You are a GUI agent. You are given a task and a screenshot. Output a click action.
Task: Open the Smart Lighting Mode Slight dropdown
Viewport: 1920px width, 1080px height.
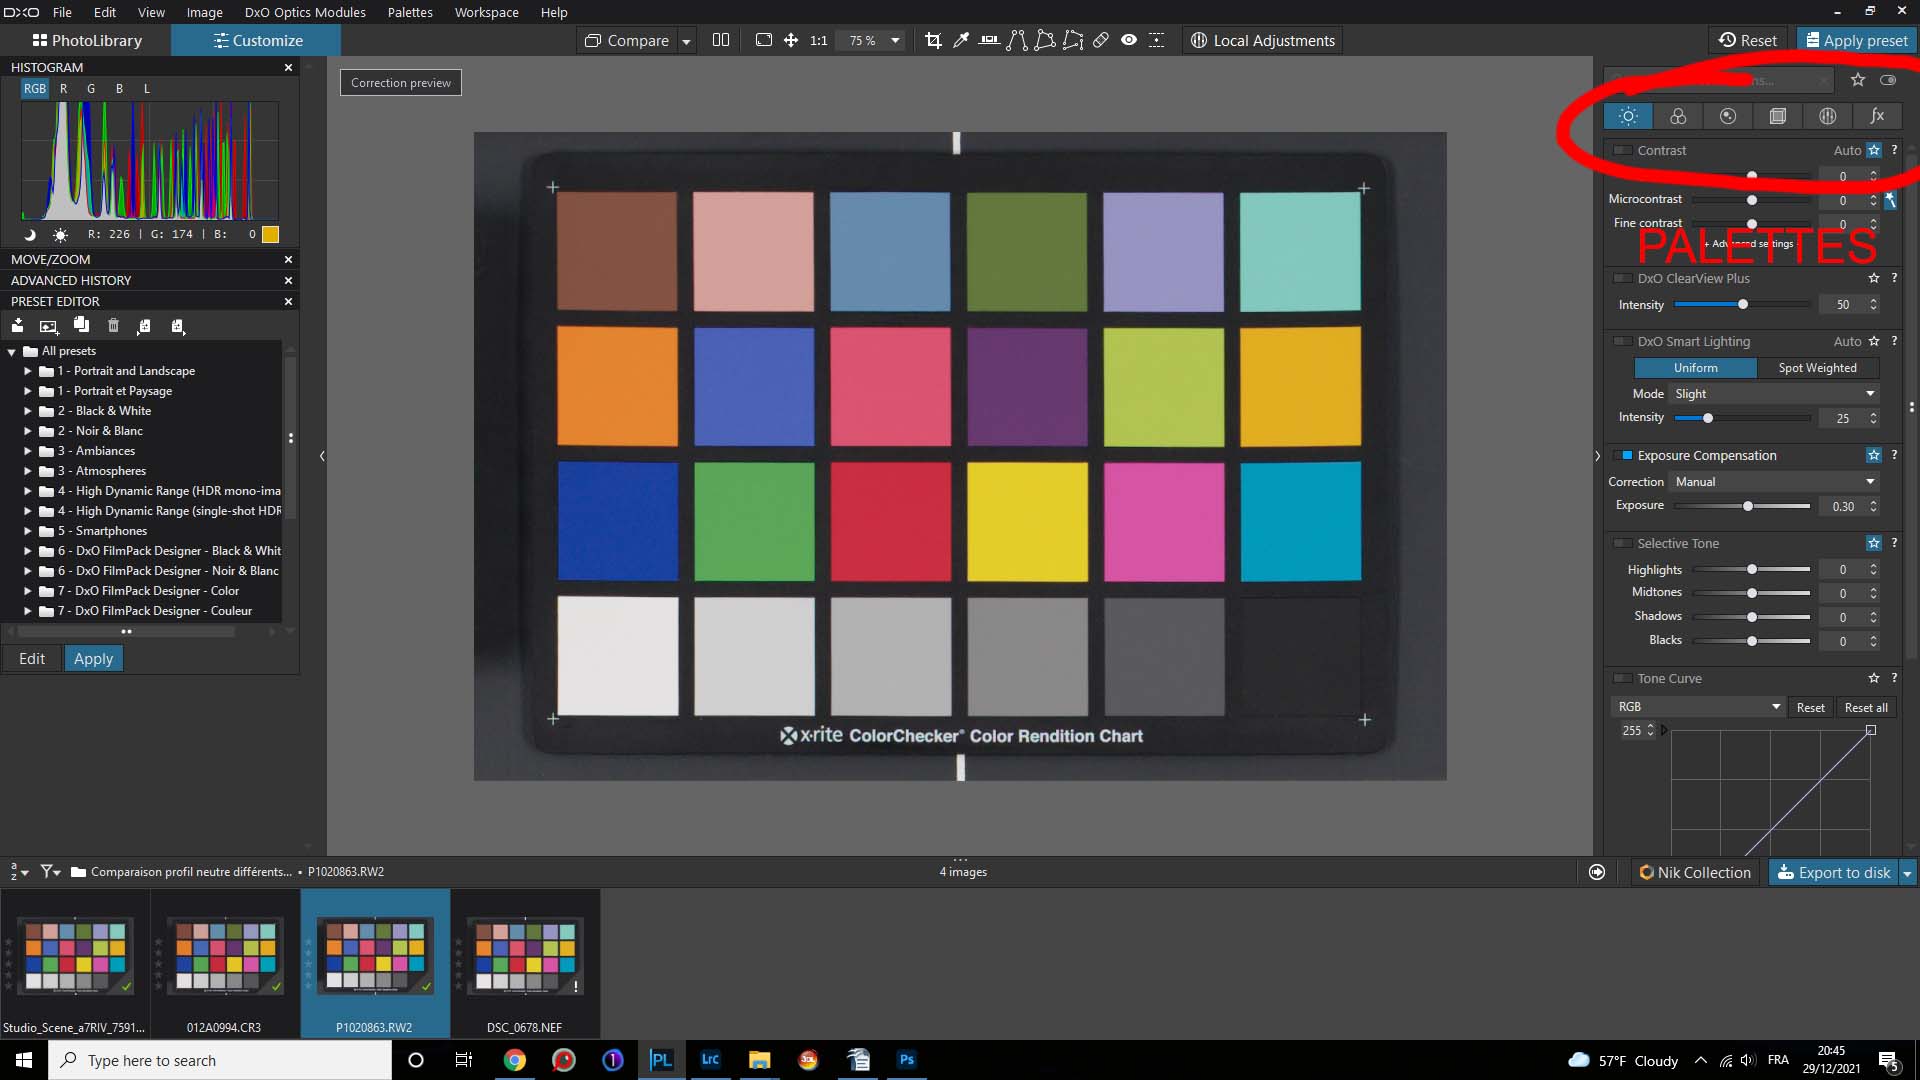coord(1773,393)
